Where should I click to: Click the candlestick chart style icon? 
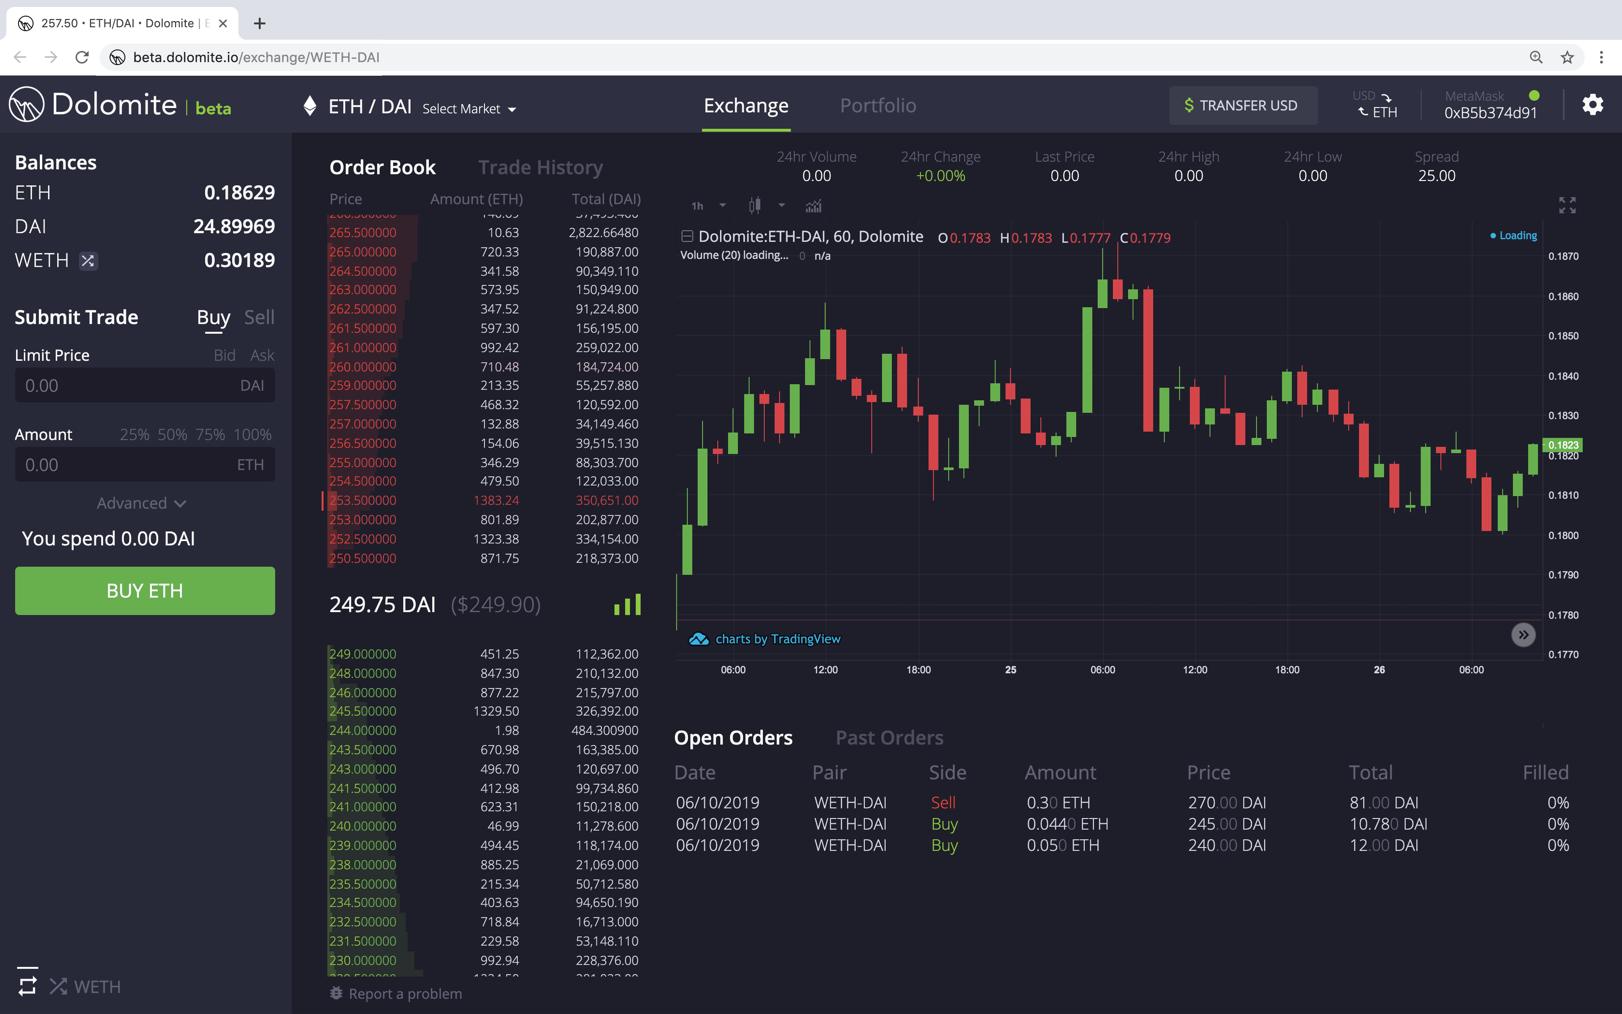(x=755, y=206)
